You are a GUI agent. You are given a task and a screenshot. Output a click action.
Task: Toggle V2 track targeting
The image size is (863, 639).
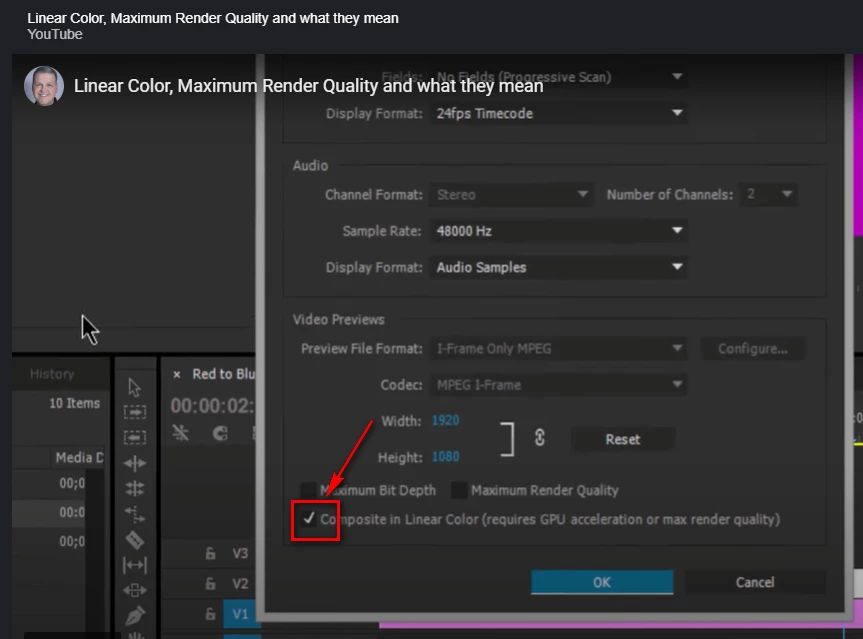240,583
